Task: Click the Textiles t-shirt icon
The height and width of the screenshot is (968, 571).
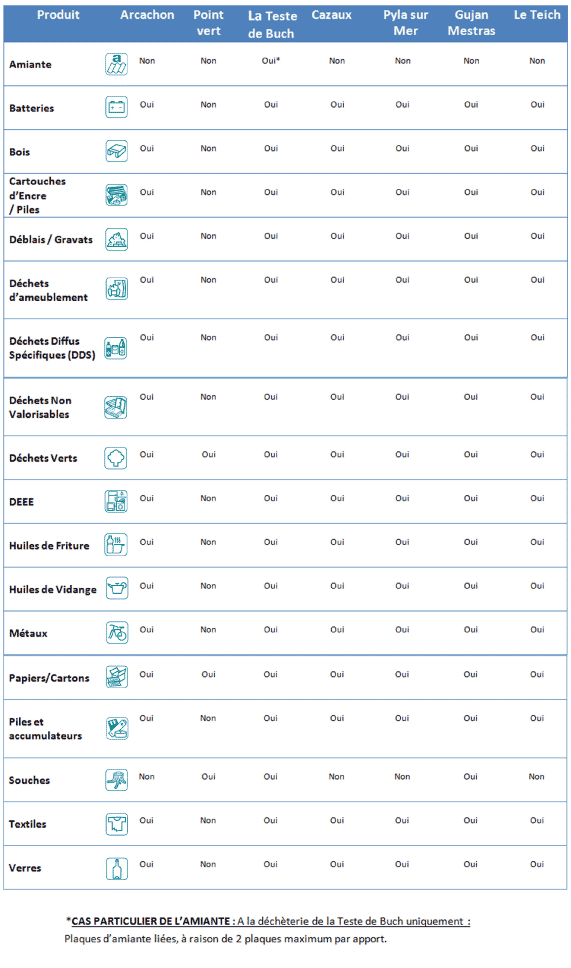Action: tap(116, 824)
